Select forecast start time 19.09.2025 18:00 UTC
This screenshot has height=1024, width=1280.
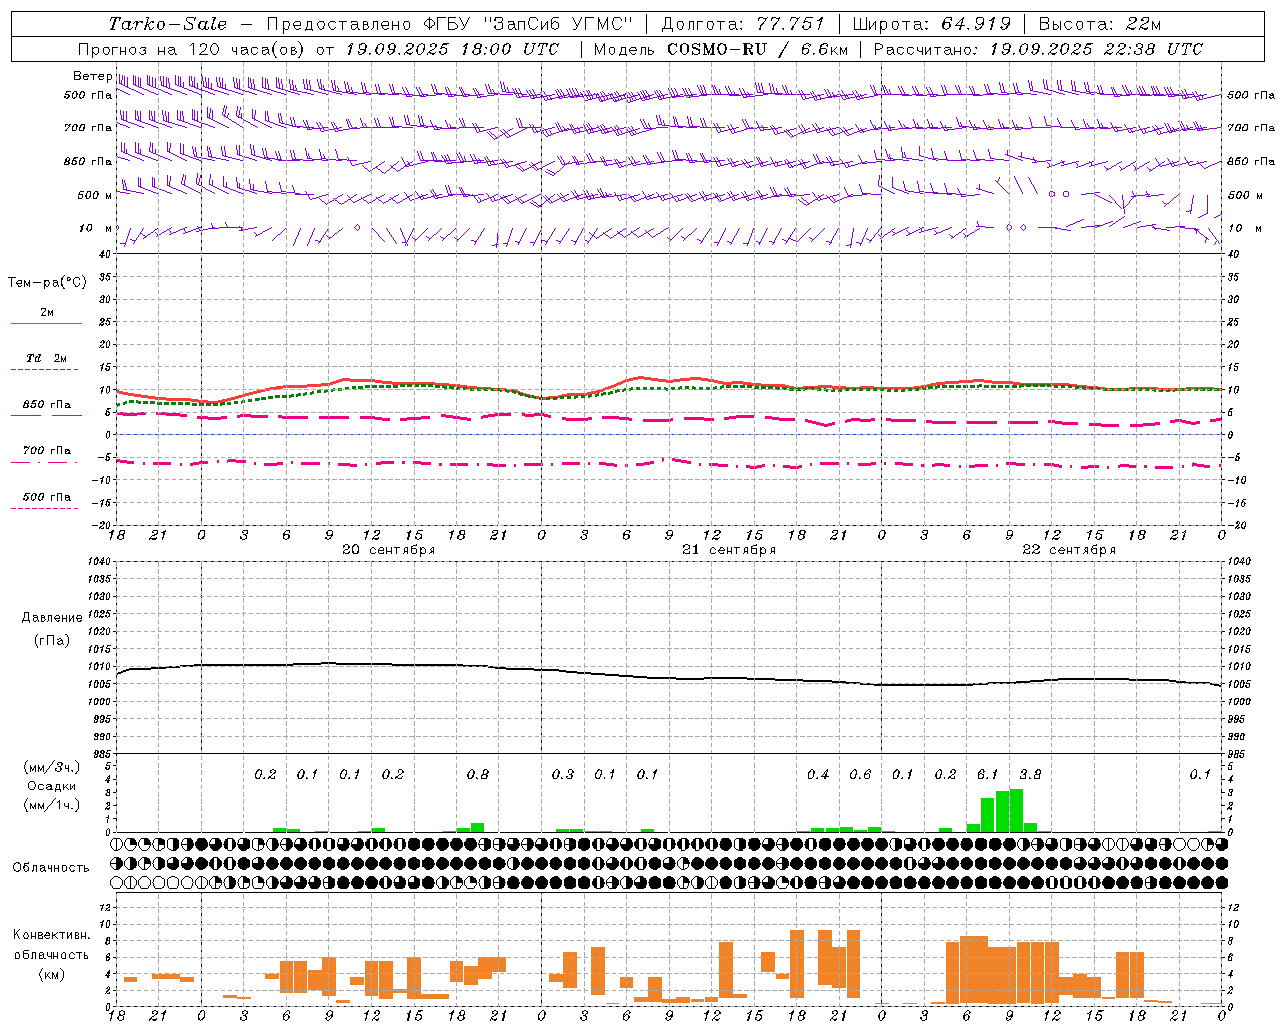pyautogui.click(x=452, y=49)
